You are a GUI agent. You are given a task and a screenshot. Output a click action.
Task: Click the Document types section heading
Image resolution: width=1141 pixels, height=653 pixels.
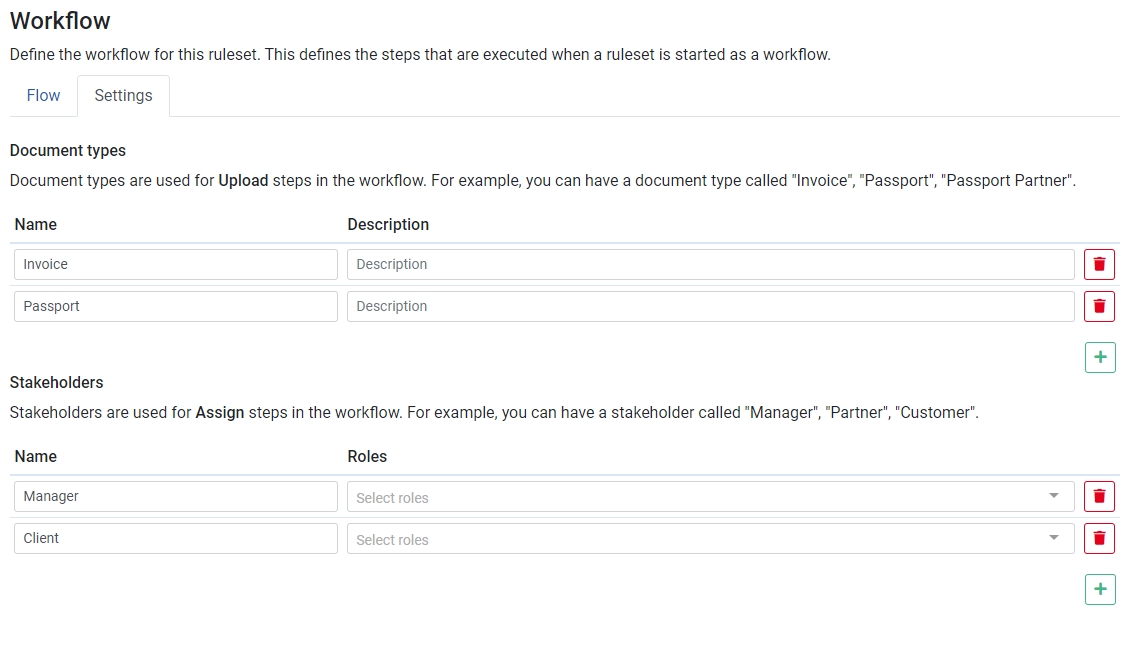point(68,151)
